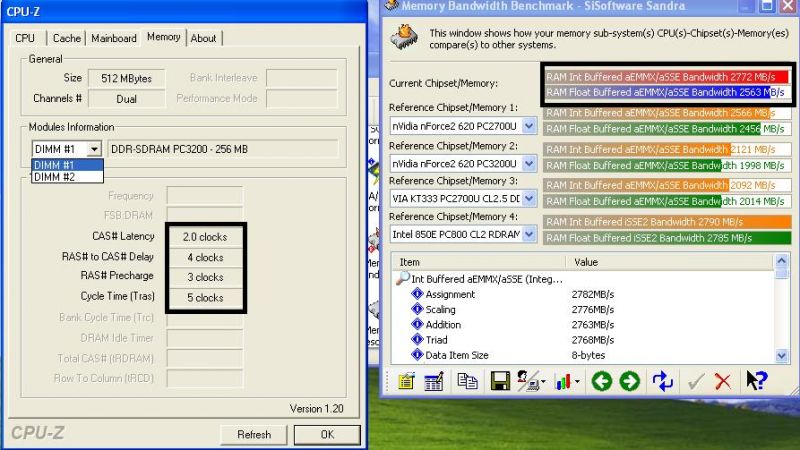Click the green iSSE2 Float 2785 MB/s bar
The width and height of the screenshot is (800, 450).
tap(667, 238)
